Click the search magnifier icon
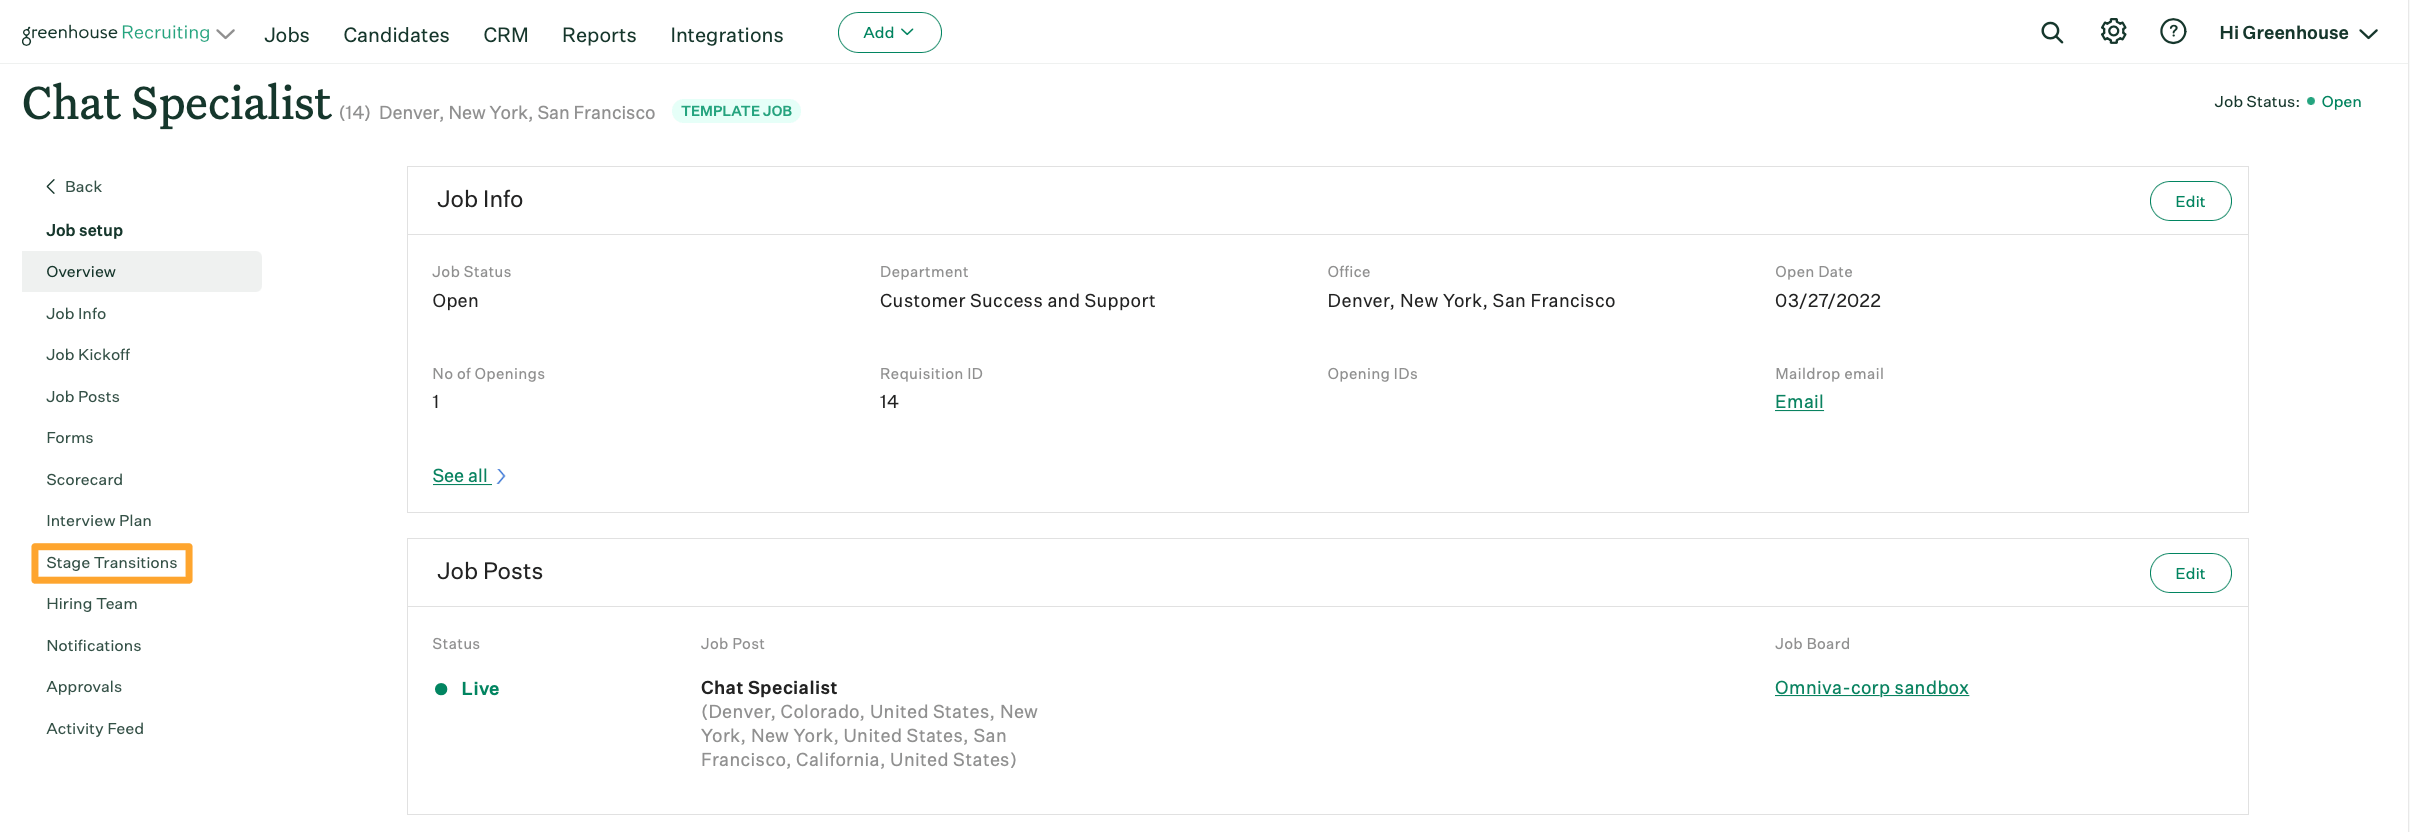This screenshot has width=2410, height=832. (x=2052, y=33)
